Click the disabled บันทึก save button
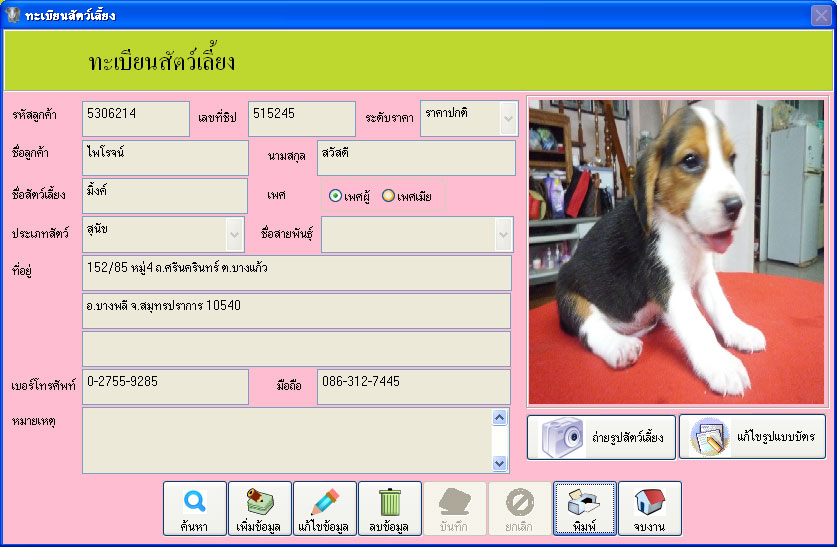Image resolution: width=837 pixels, height=547 pixels. pyautogui.click(x=454, y=509)
